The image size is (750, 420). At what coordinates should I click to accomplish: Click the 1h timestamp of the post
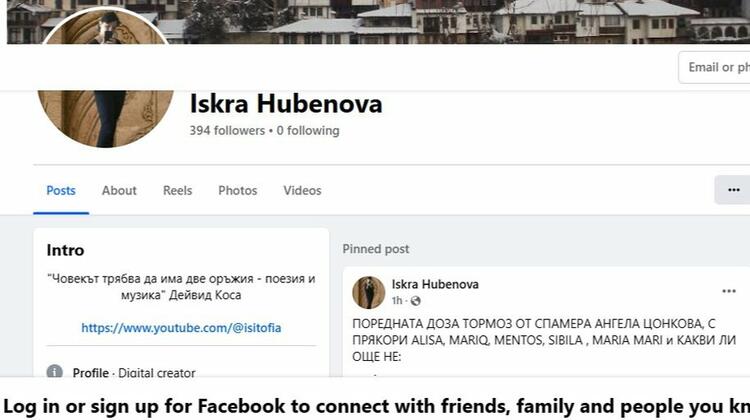click(397, 301)
